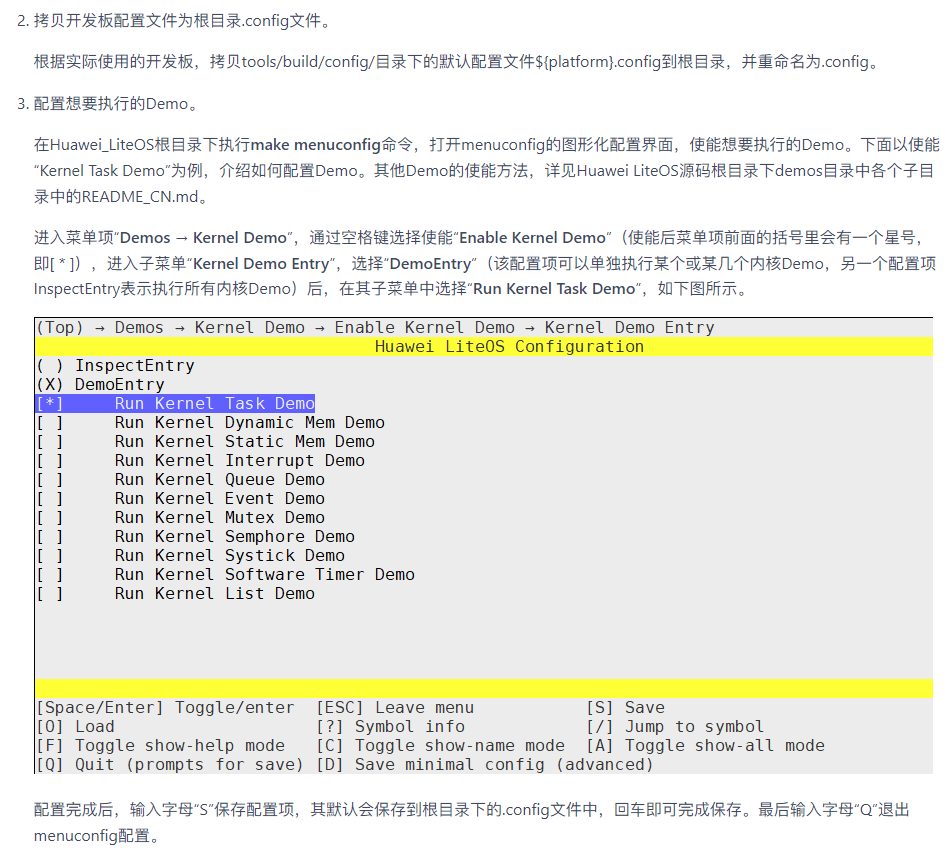Viewport: 948px width, 859px height.
Task: Enable Run Kernel List Demo checkbox
Action: 50,594
